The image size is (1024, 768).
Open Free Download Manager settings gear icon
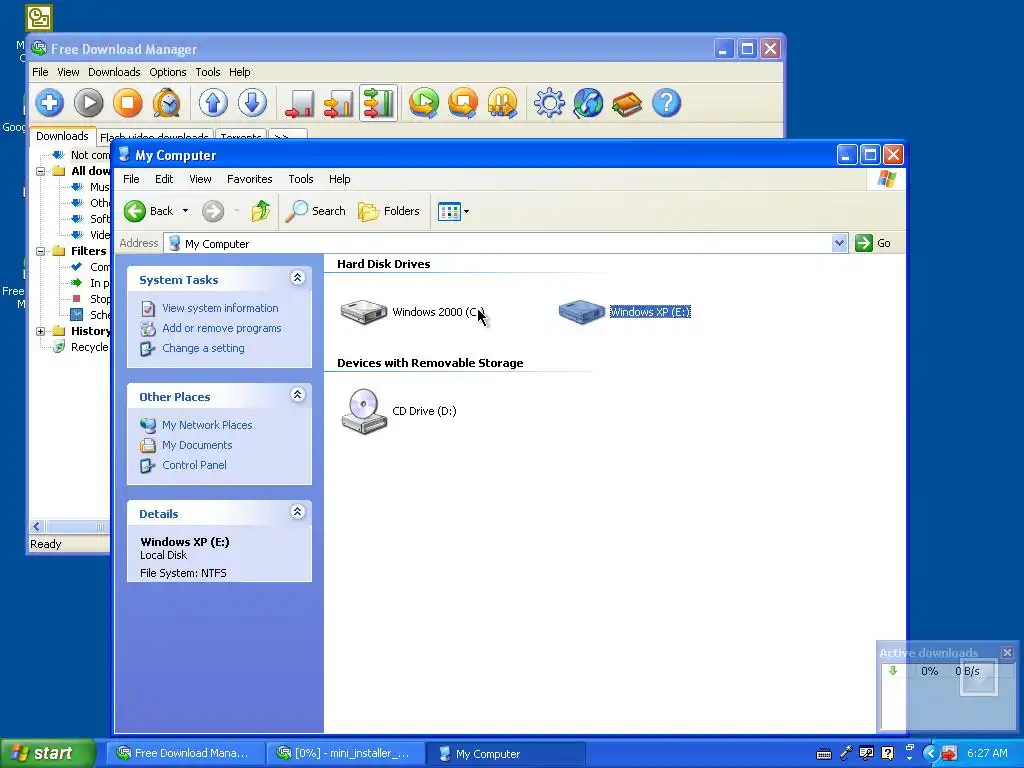(x=549, y=103)
